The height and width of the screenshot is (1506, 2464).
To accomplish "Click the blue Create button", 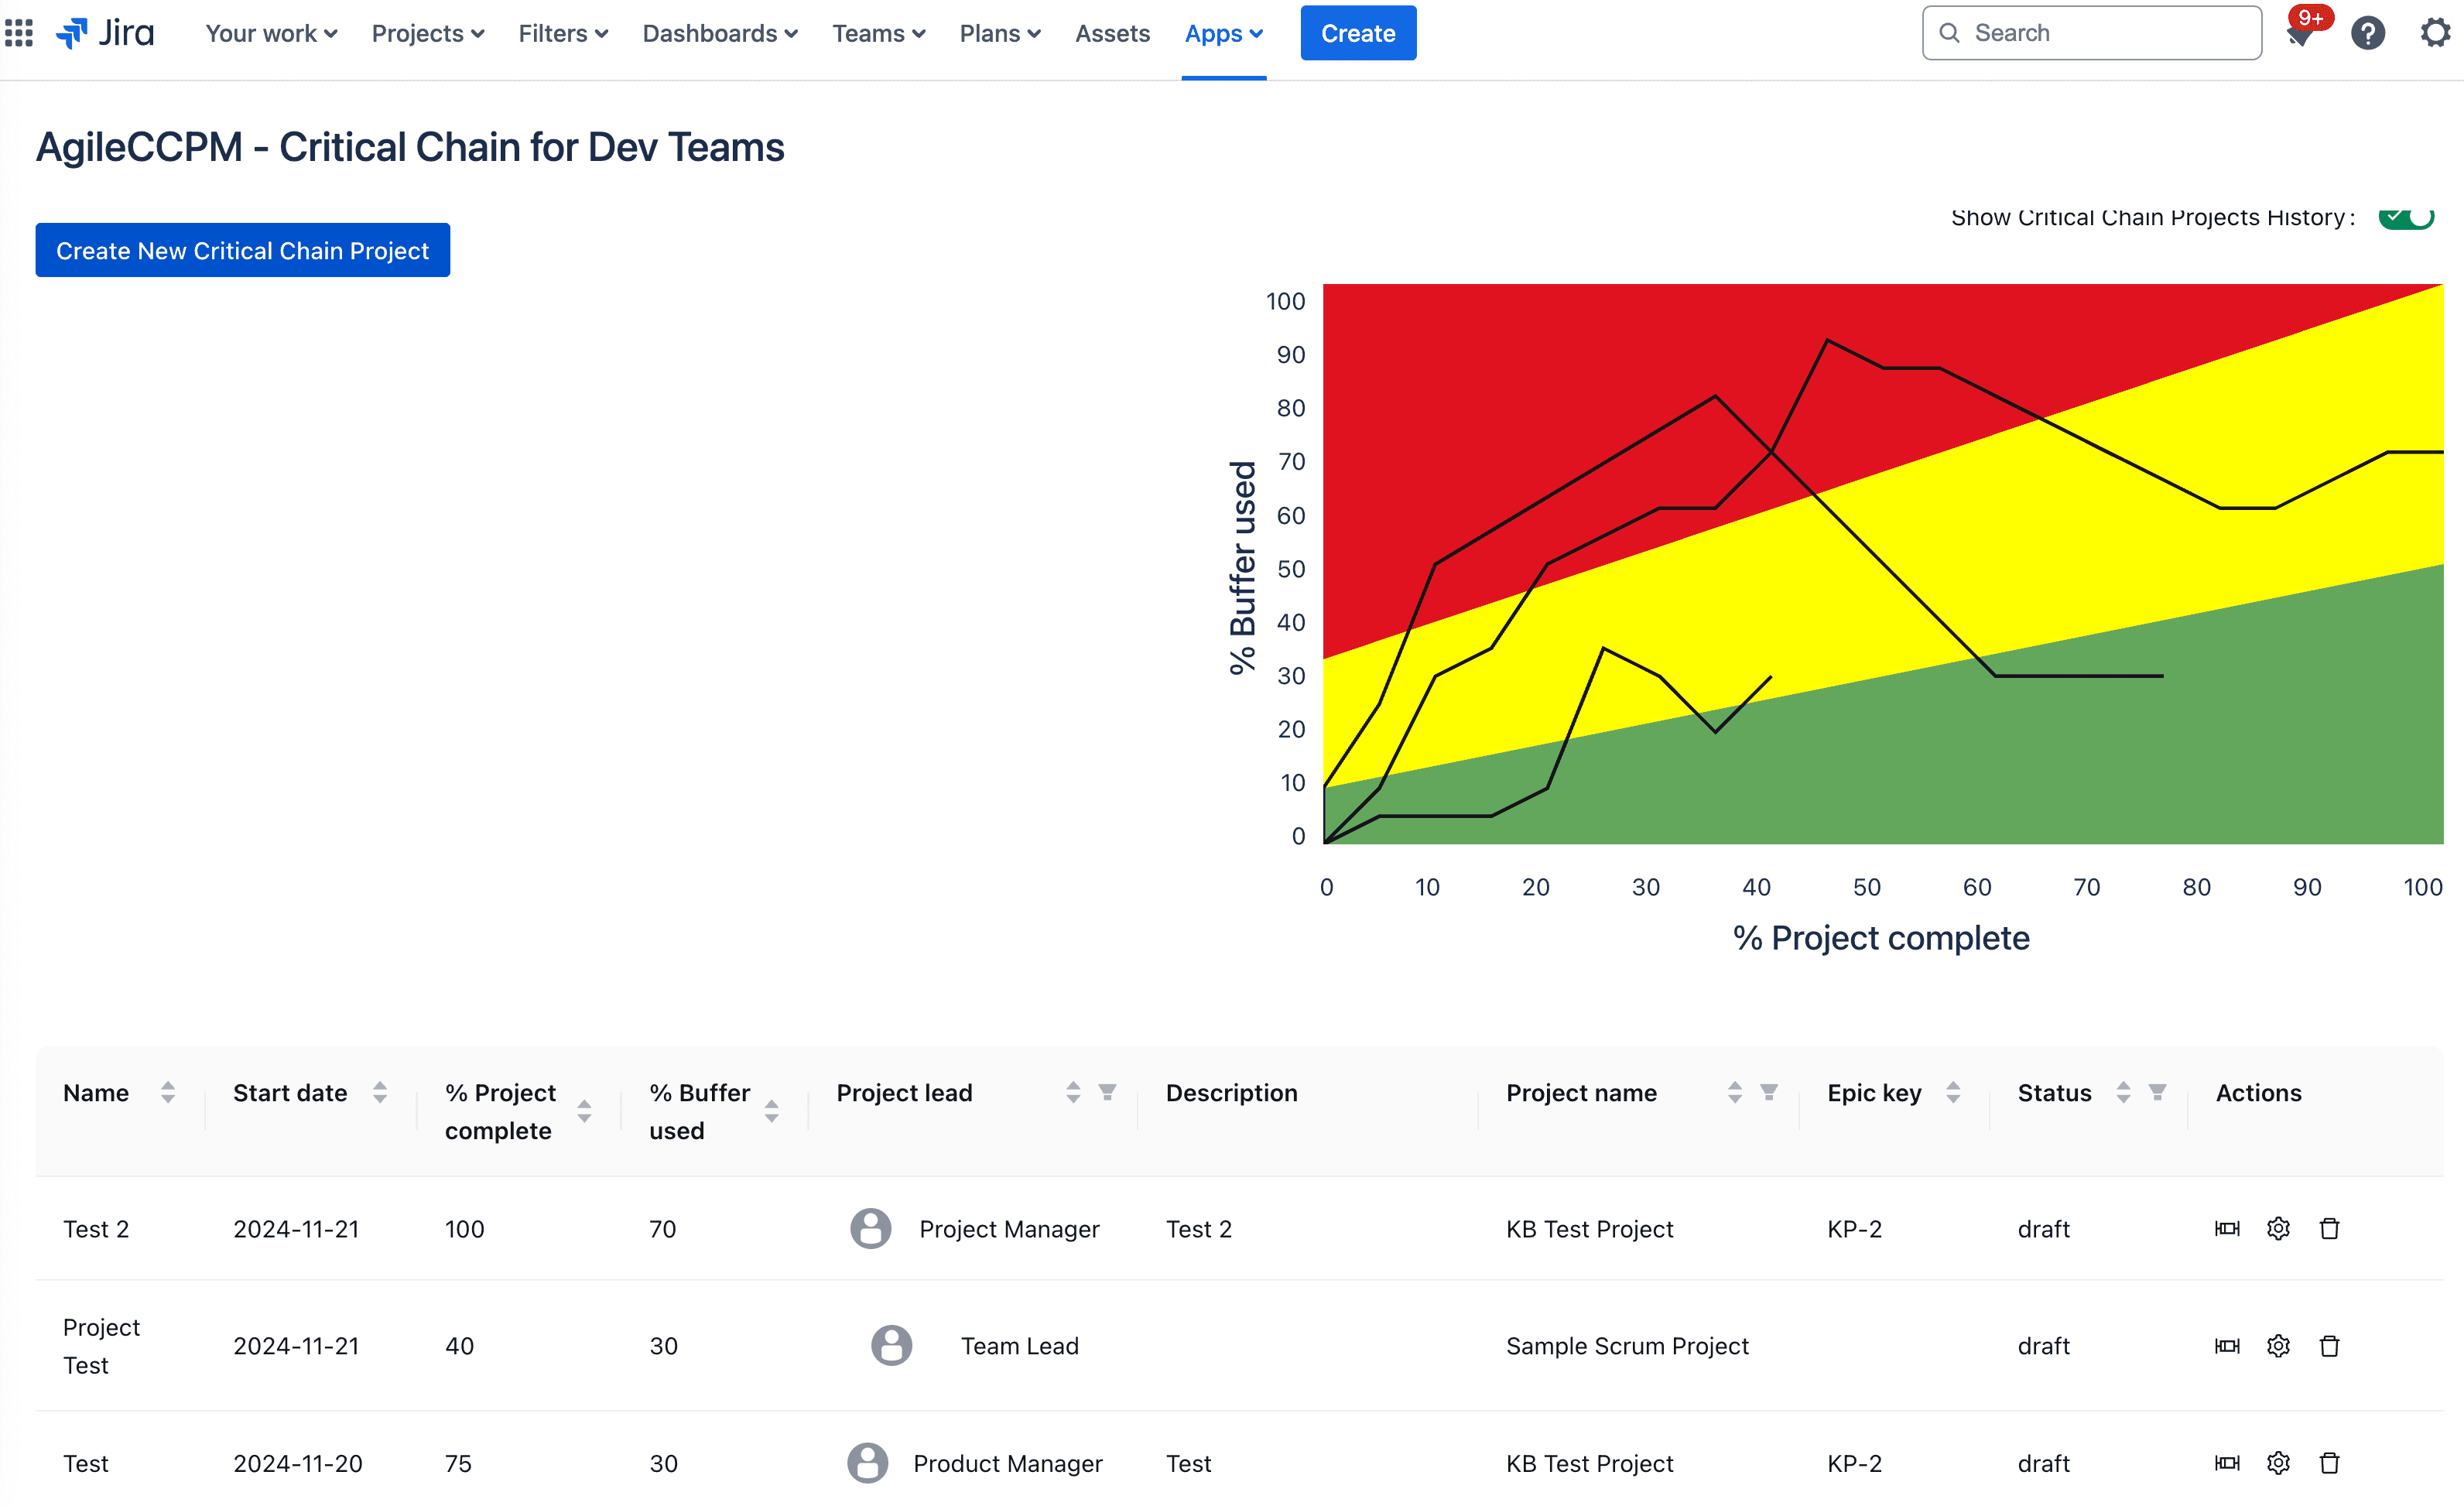I will 1357,33.
